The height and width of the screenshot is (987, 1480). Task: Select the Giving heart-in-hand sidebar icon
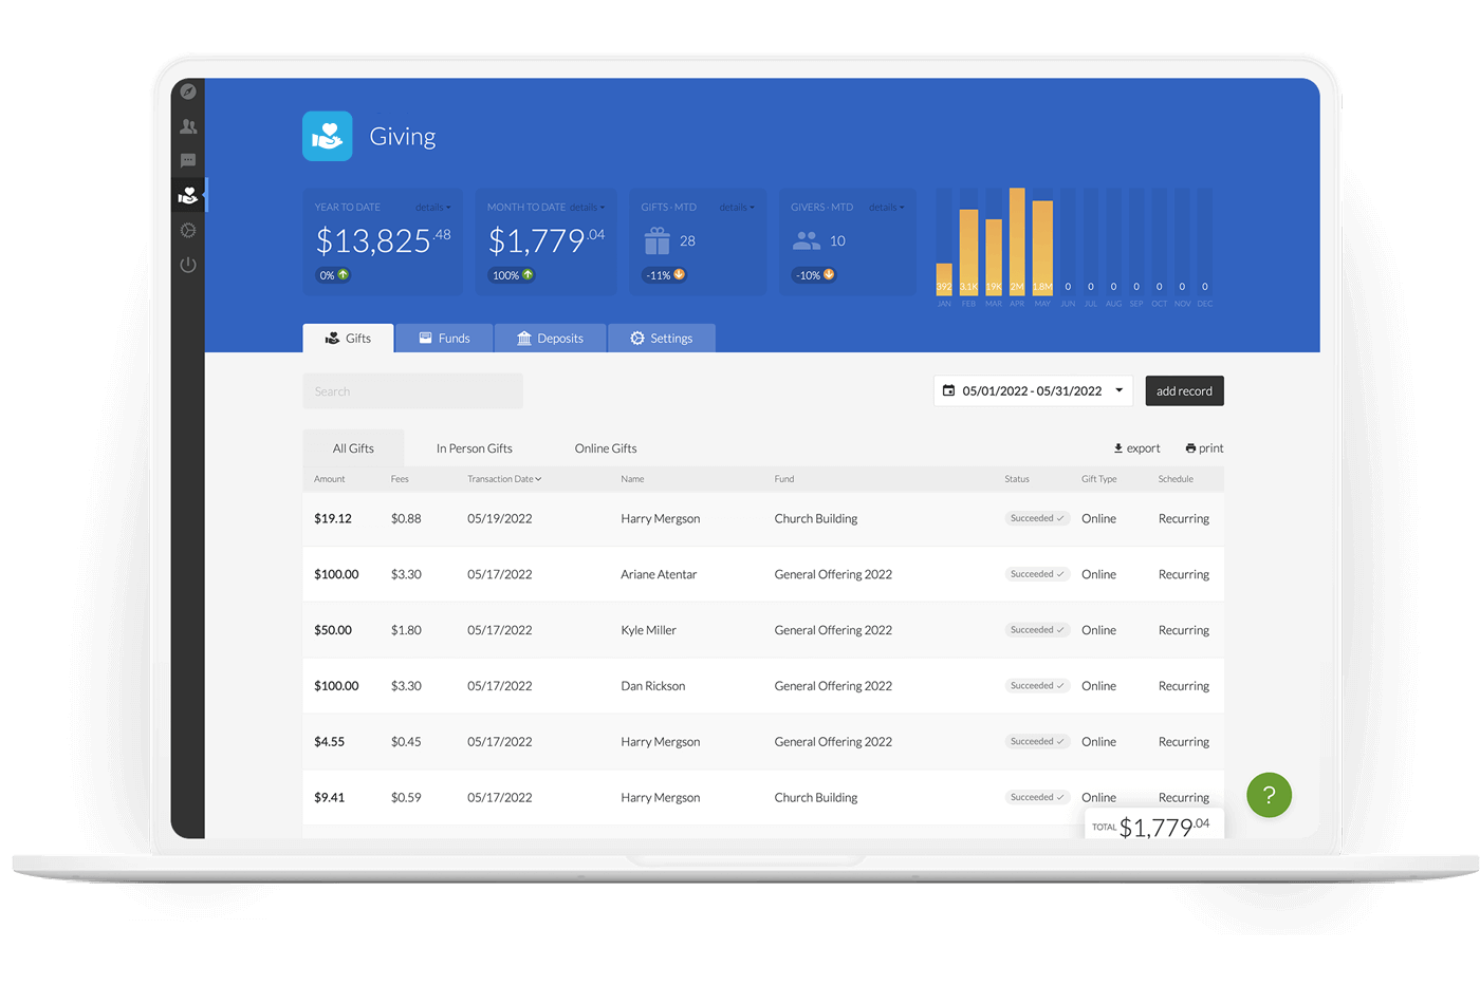coord(188,196)
